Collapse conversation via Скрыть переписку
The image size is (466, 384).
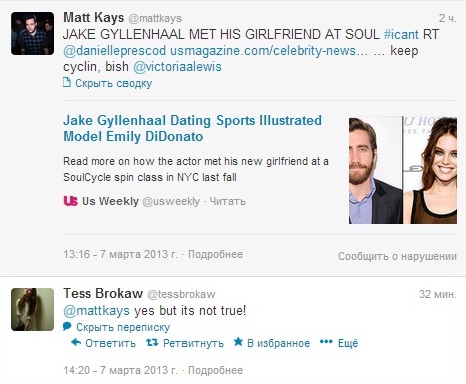pyautogui.click(x=123, y=327)
